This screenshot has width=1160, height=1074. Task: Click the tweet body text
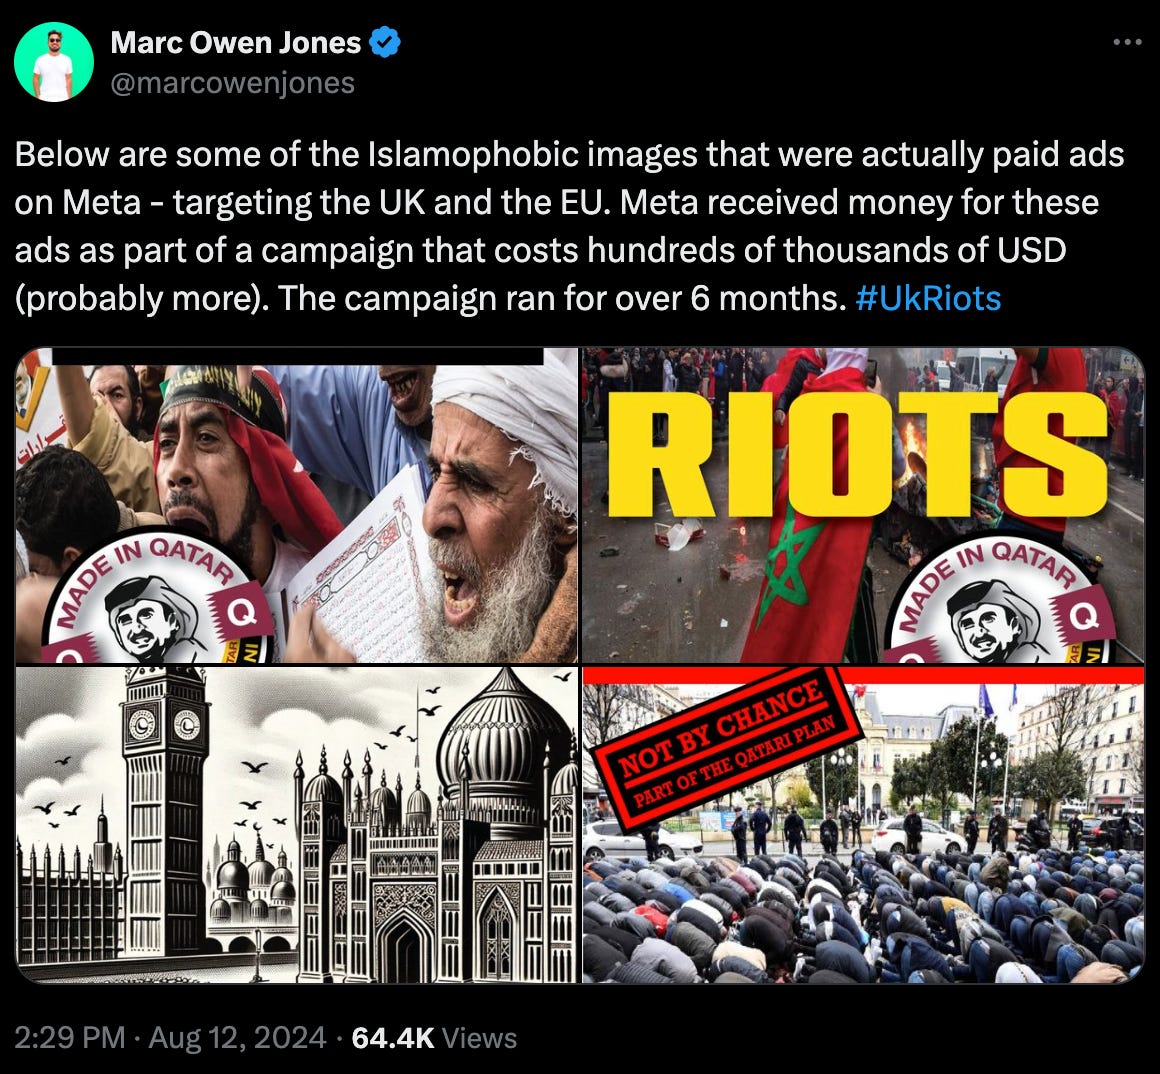pyautogui.click(x=570, y=226)
